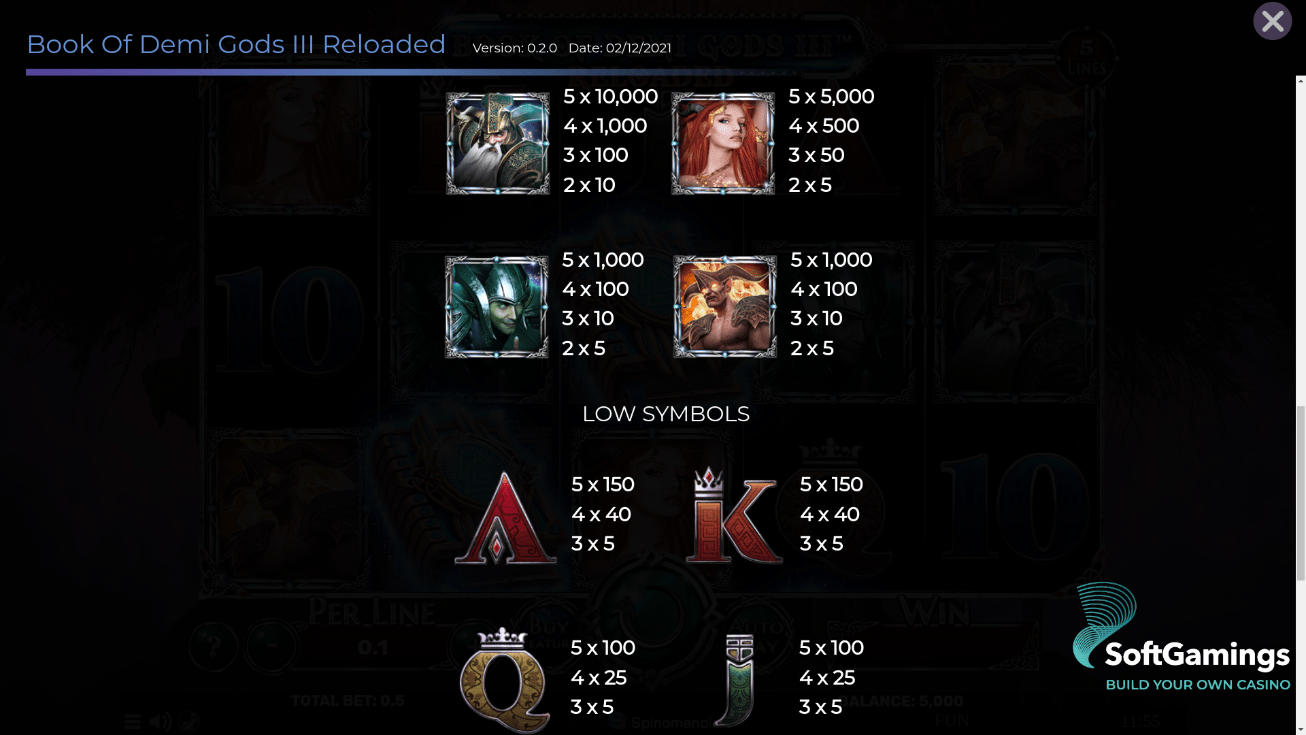This screenshot has height=735, width=1306.
Task: Close the paytable overlay with X
Action: click(x=1272, y=21)
